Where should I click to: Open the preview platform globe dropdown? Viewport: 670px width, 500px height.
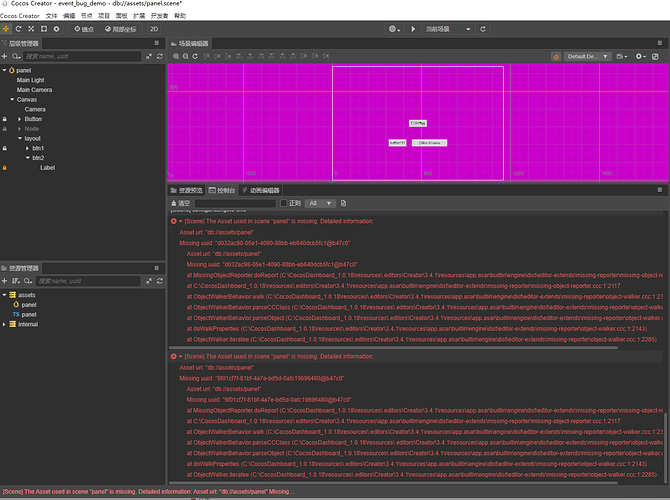pyautogui.click(x=394, y=29)
